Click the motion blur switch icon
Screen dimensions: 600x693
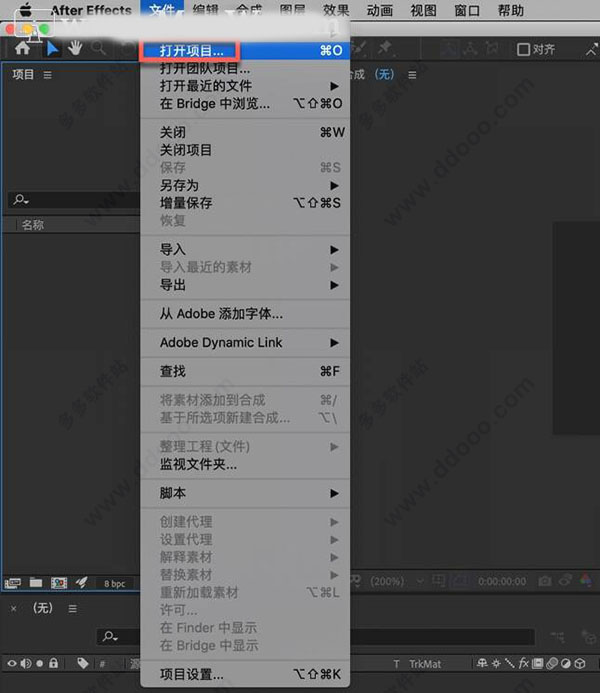[x=552, y=663]
